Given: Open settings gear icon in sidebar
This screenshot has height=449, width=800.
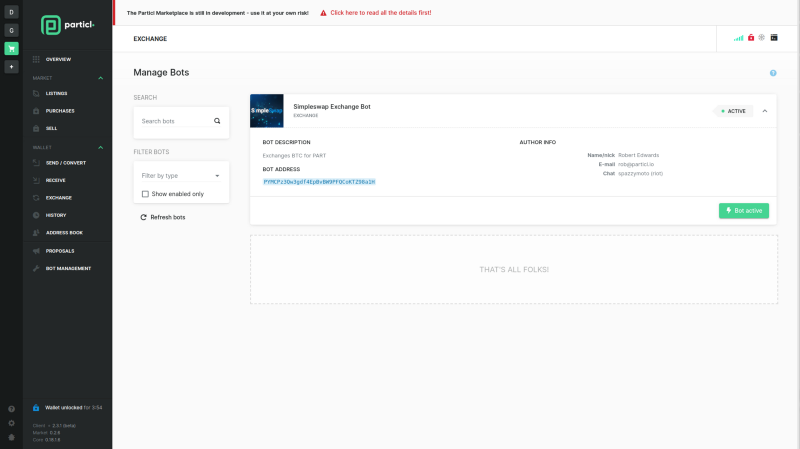Looking at the screenshot, I should pyautogui.click(x=11, y=423).
